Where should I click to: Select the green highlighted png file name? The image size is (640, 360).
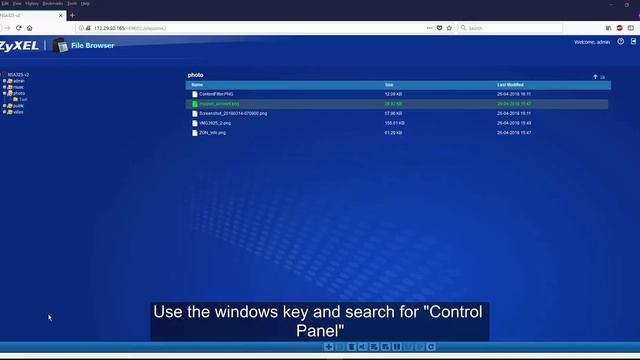[219, 104]
